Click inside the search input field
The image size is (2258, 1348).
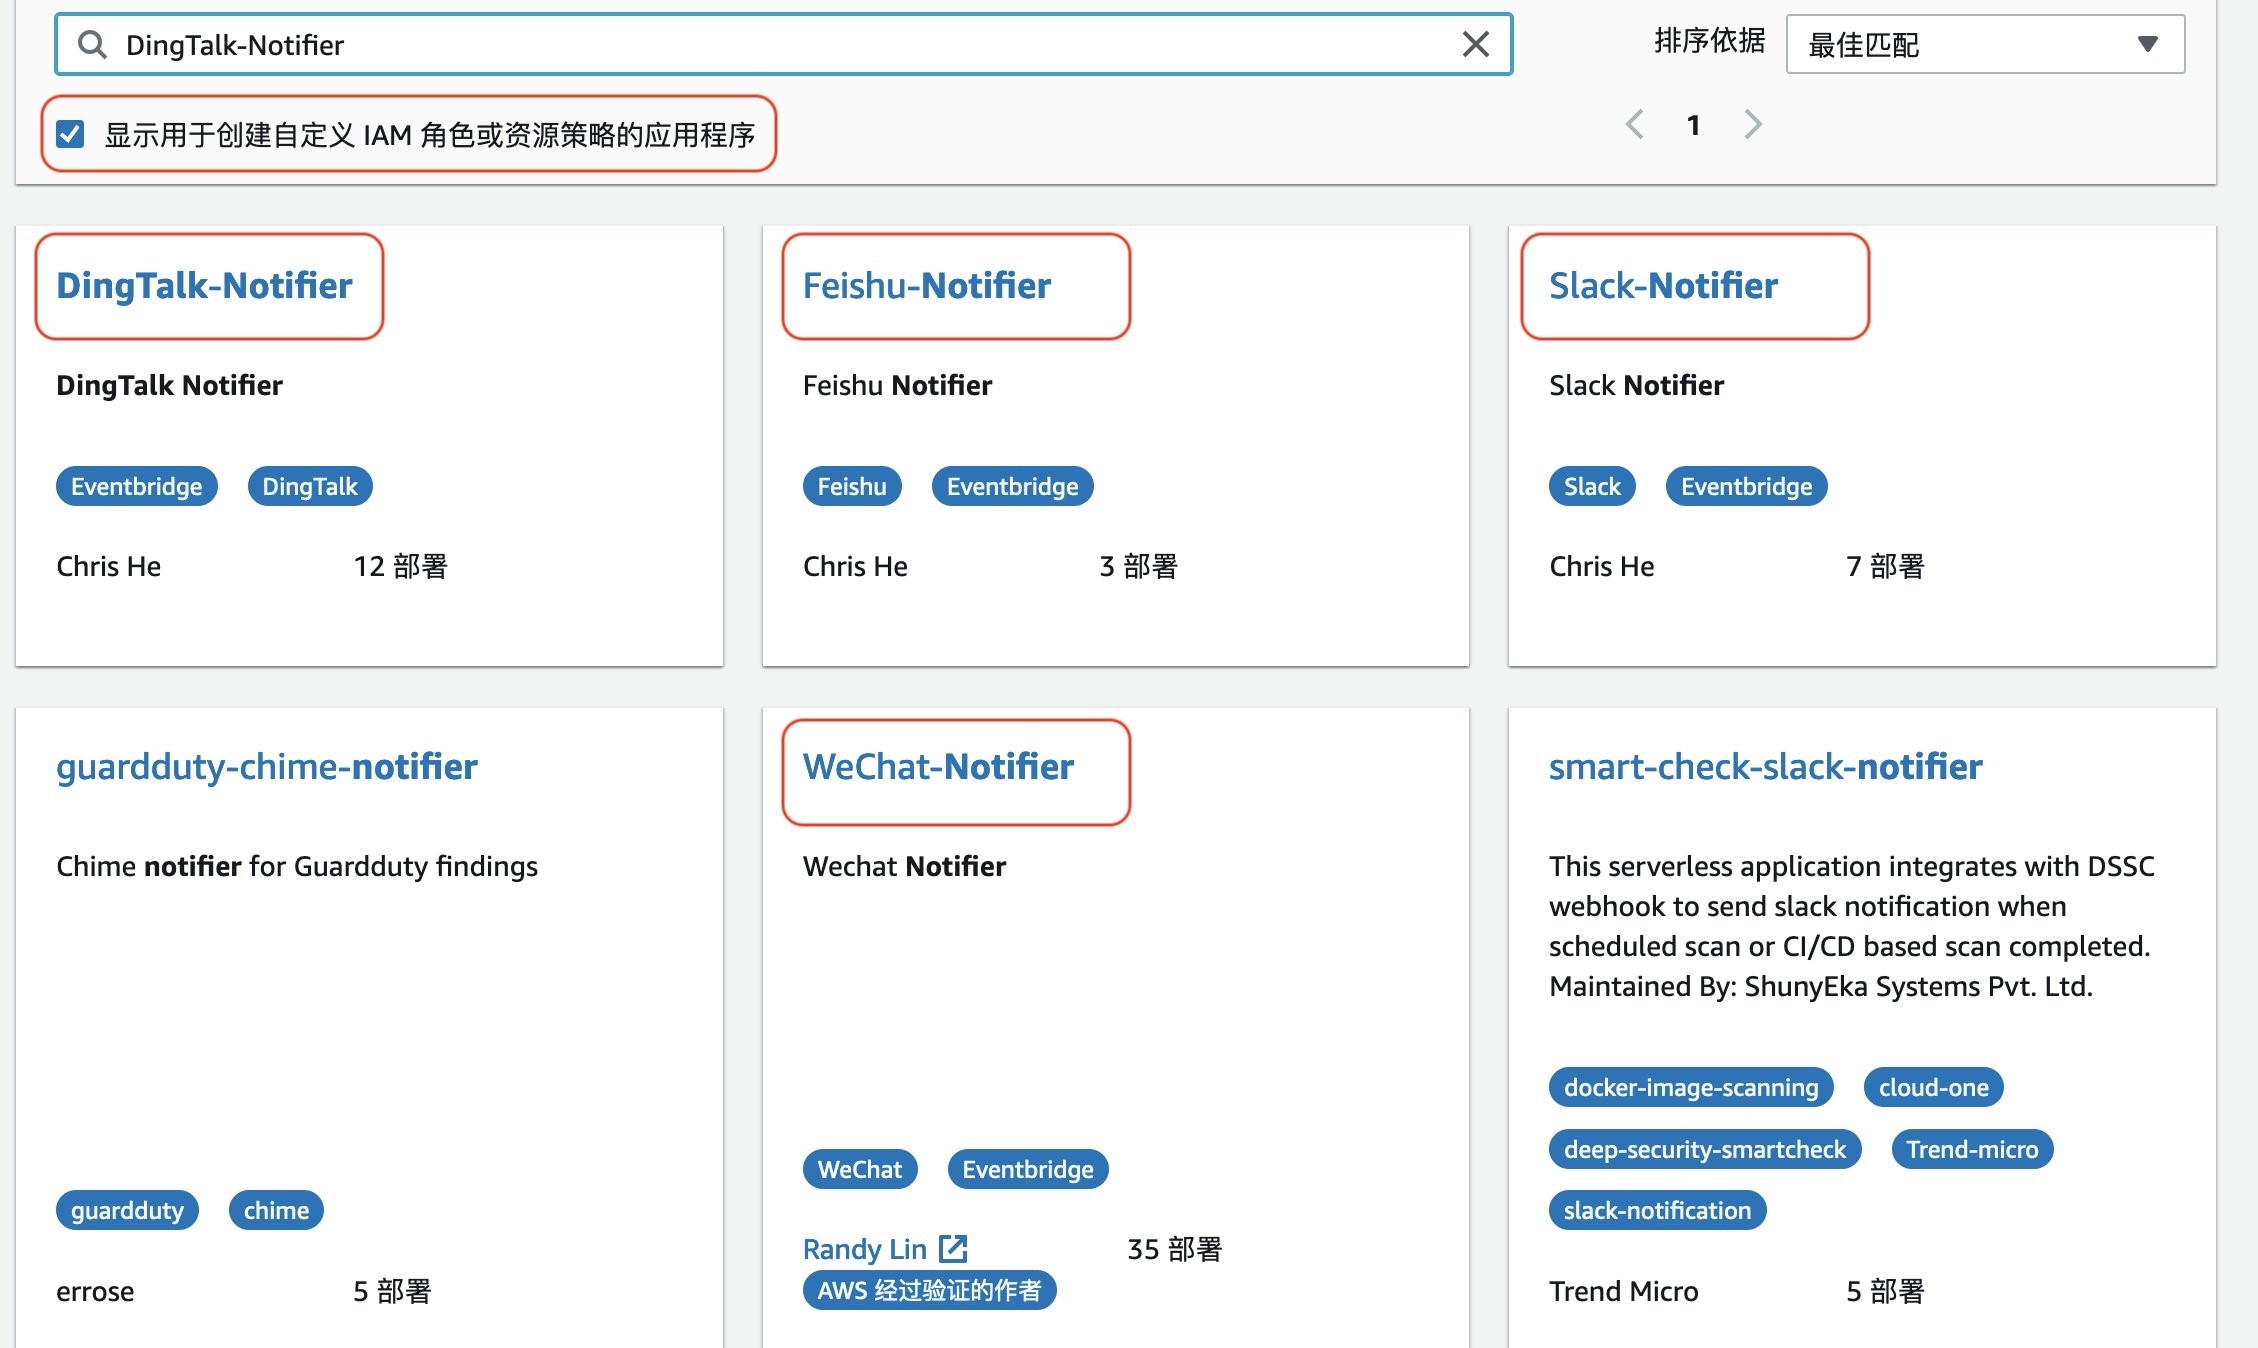pyautogui.click(x=700, y=44)
